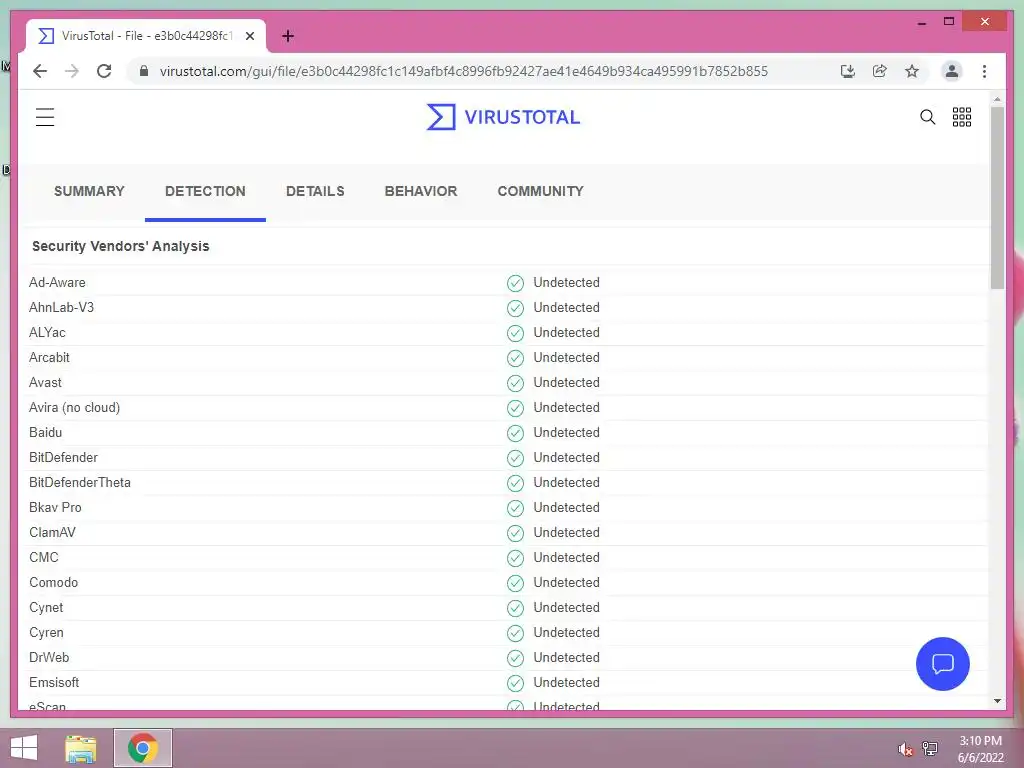Share this page via share icon
Image resolution: width=1024 pixels, height=768 pixels.
coord(880,71)
